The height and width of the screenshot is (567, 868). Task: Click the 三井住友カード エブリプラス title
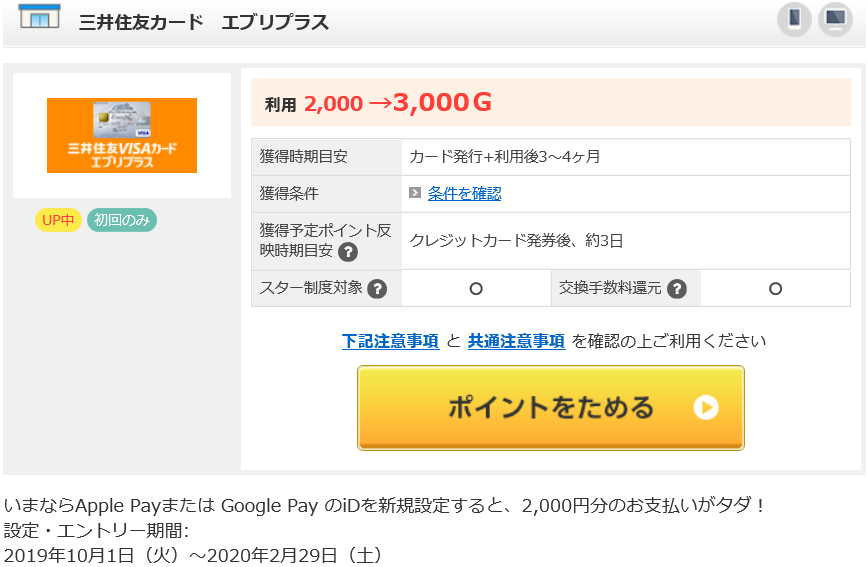203,22
